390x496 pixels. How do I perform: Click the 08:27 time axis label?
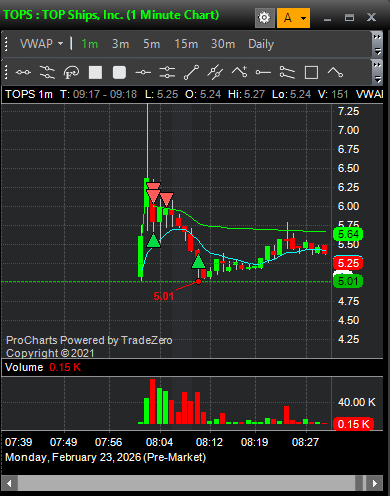click(305, 442)
